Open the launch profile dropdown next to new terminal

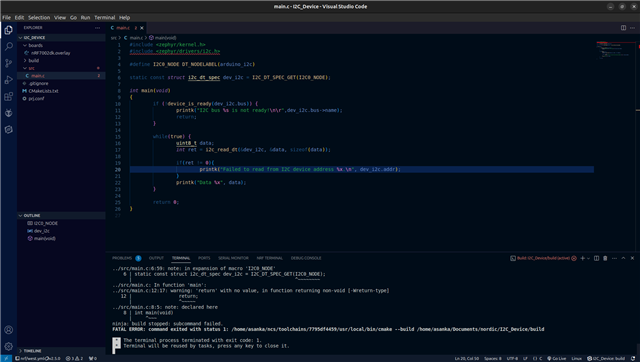pyautogui.click(x=588, y=258)
